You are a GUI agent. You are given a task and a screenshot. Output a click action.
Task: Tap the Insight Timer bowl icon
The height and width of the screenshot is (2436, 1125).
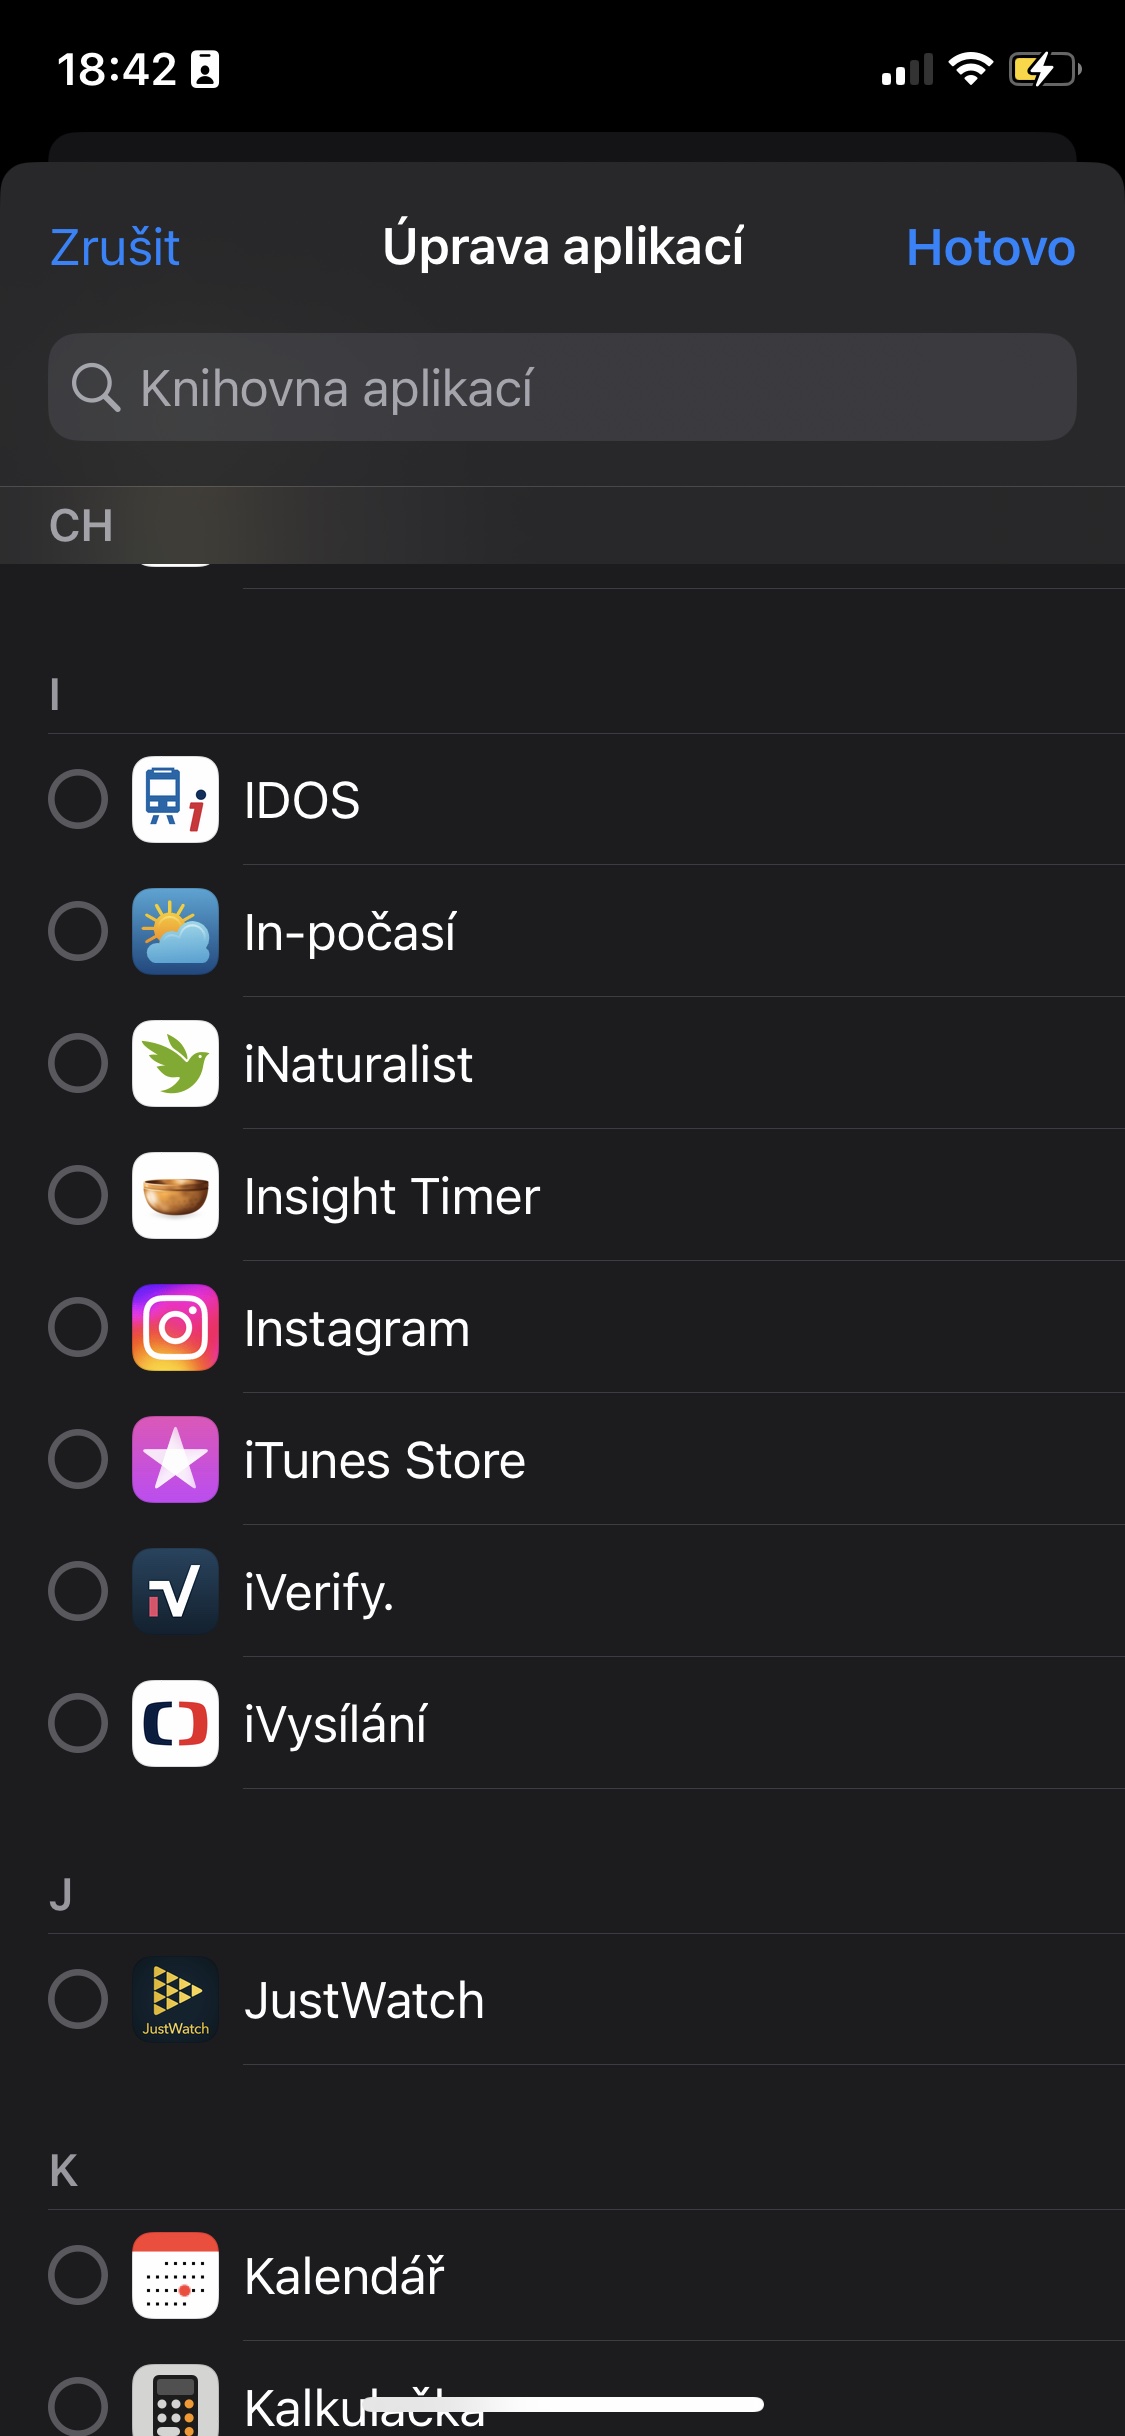(x=175, y=1195)
